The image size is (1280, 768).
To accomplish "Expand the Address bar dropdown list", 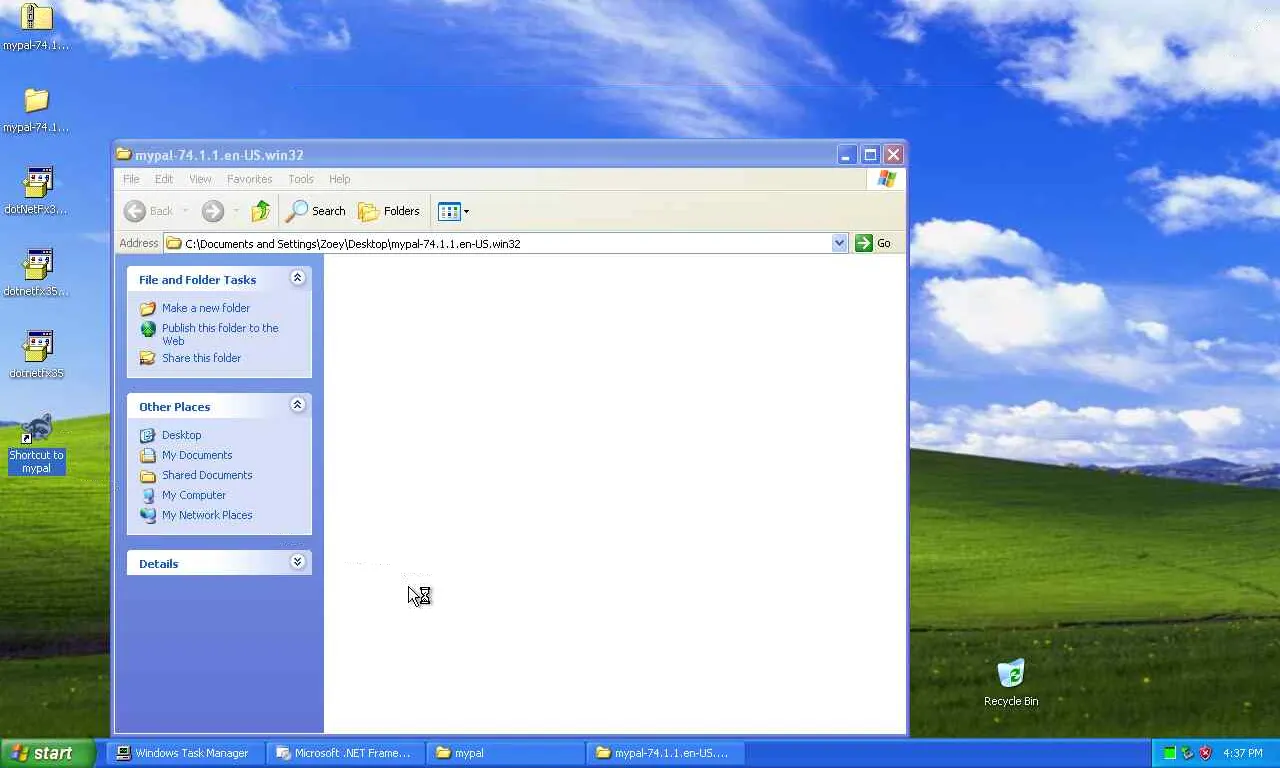I will coord(839,243).
